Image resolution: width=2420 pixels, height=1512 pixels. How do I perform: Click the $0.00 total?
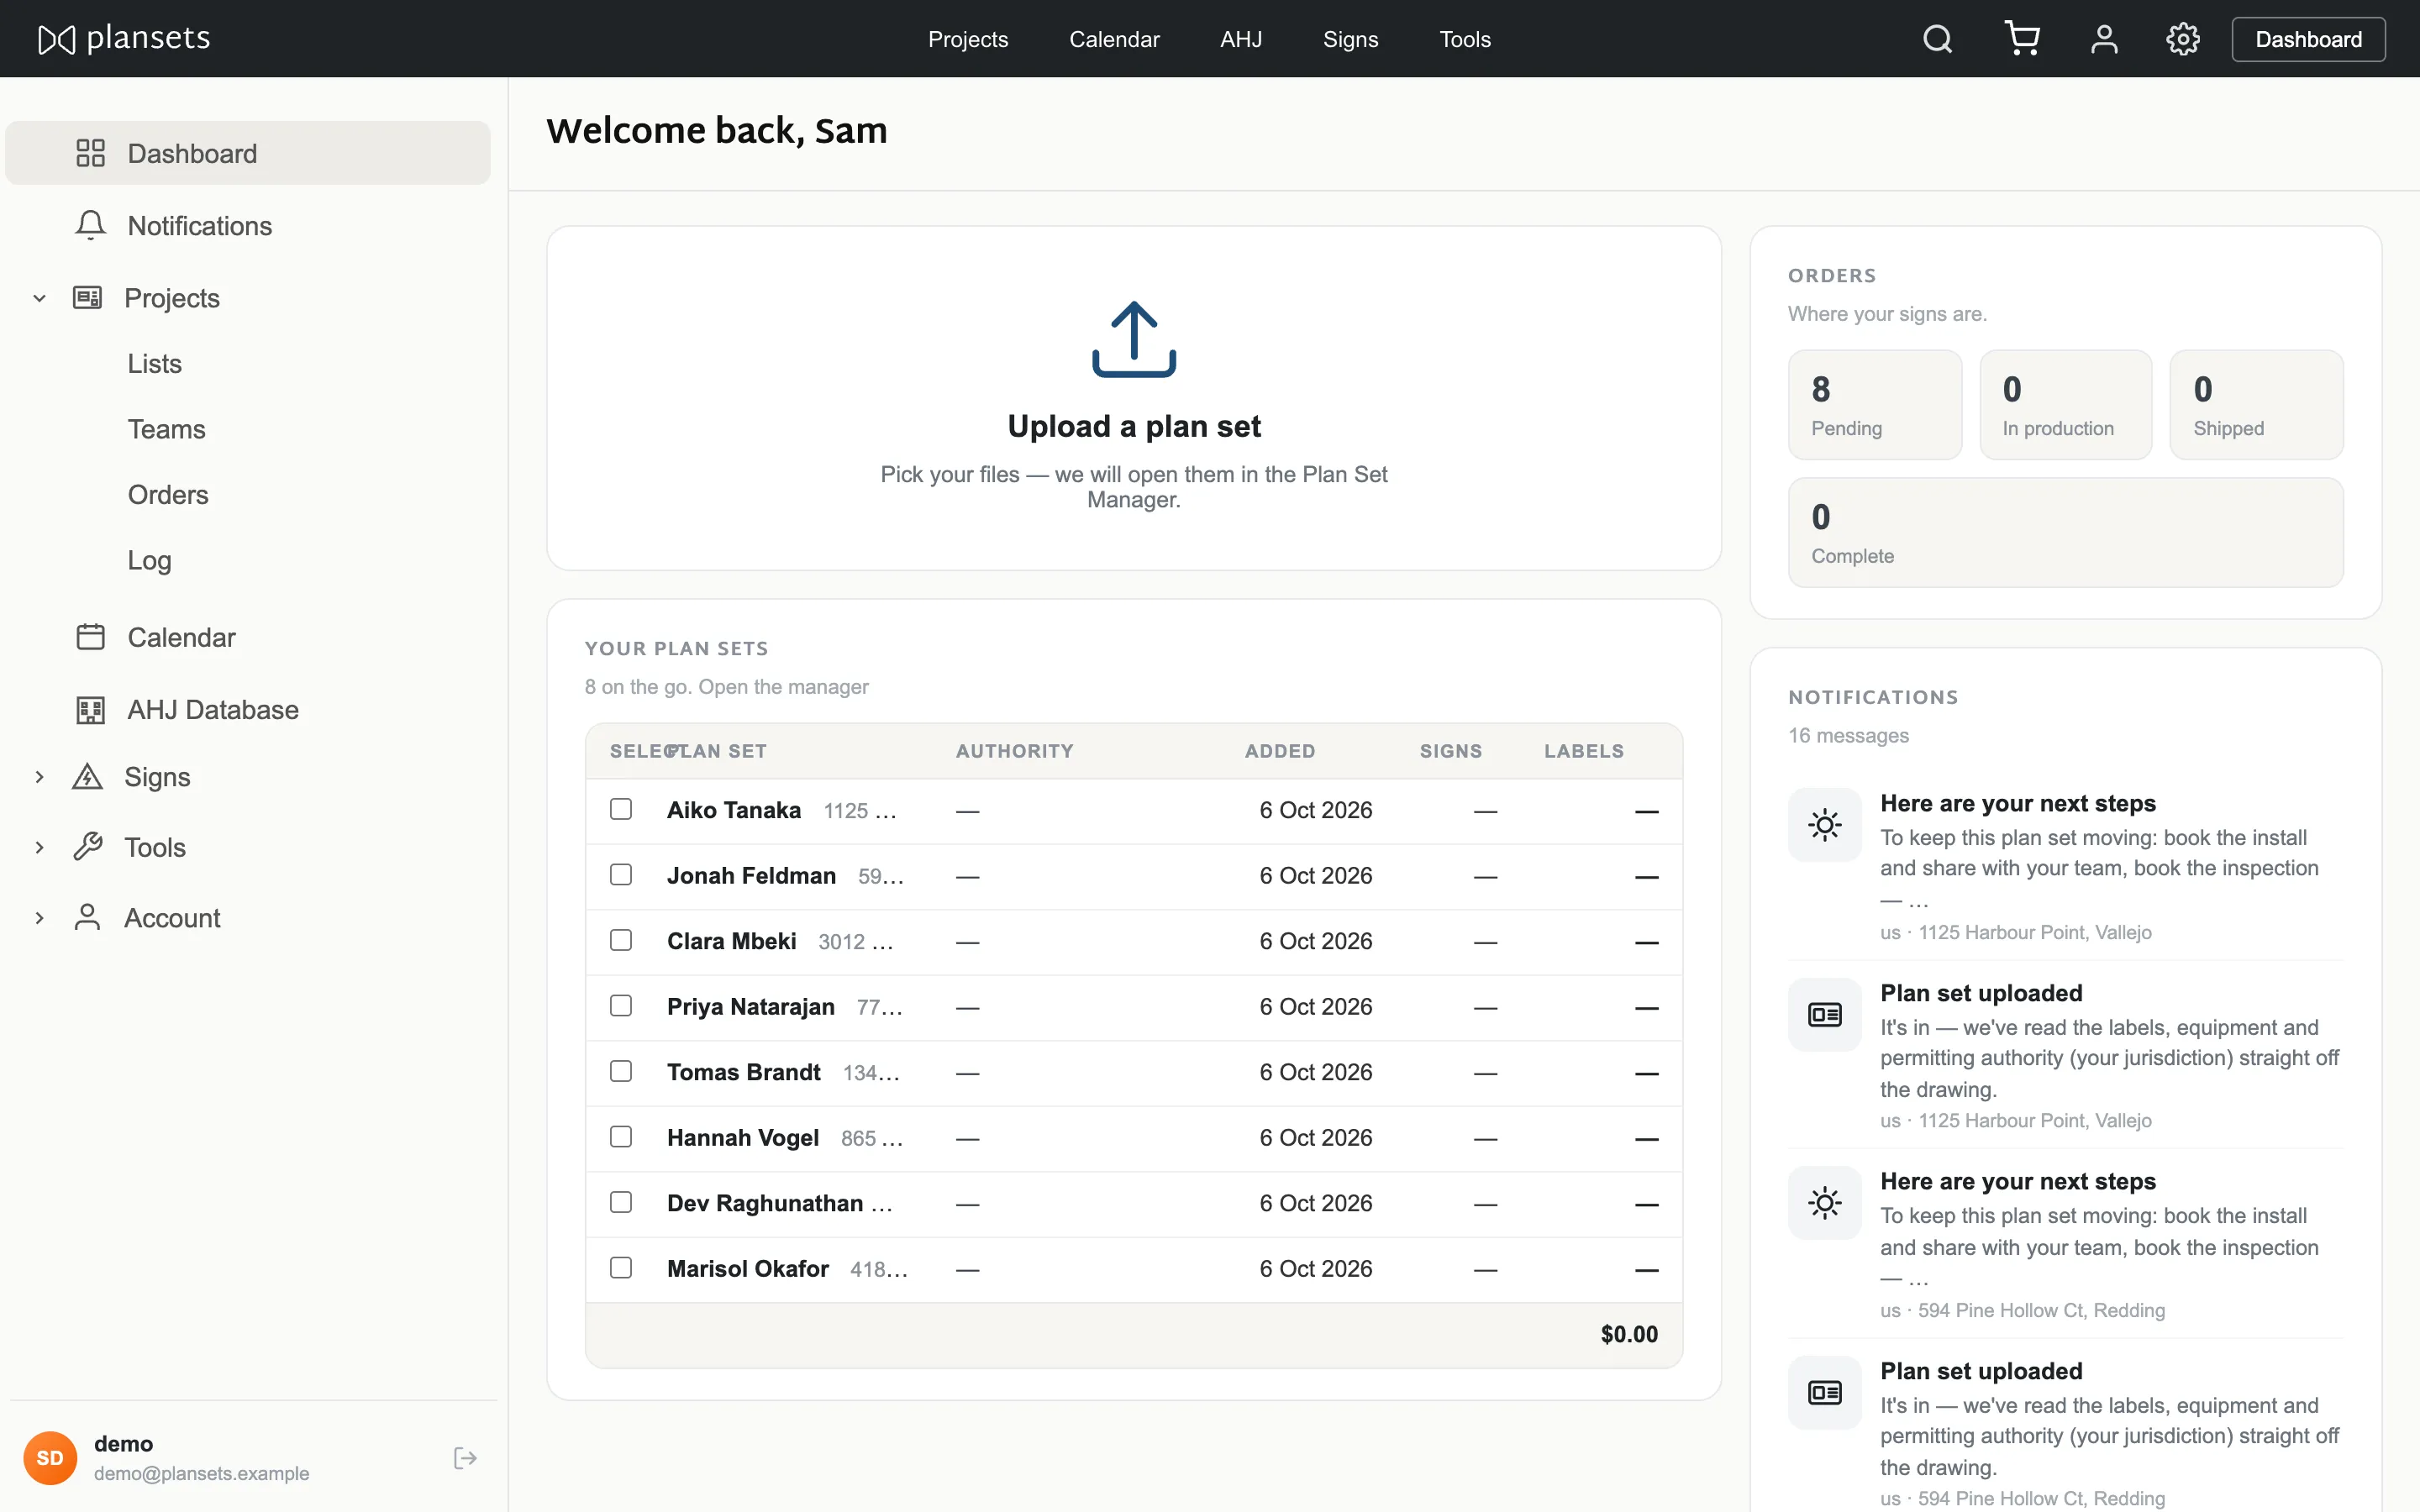[1628, 1334]
